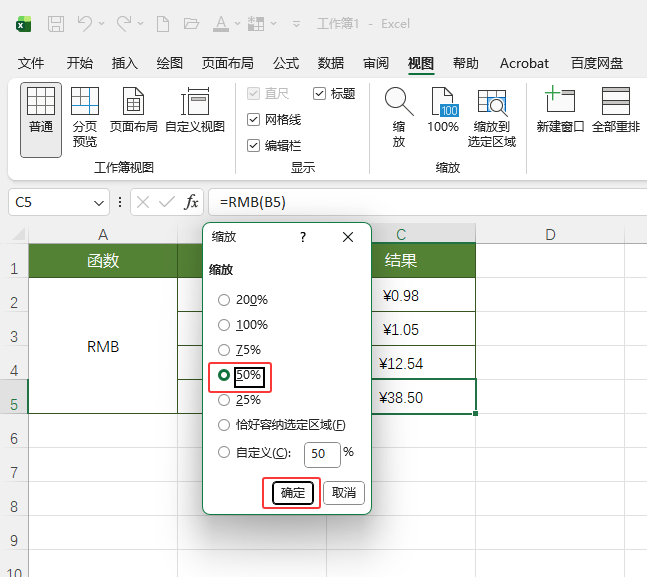
Task: Open file with the folder icon
Action: pos(191,24)
